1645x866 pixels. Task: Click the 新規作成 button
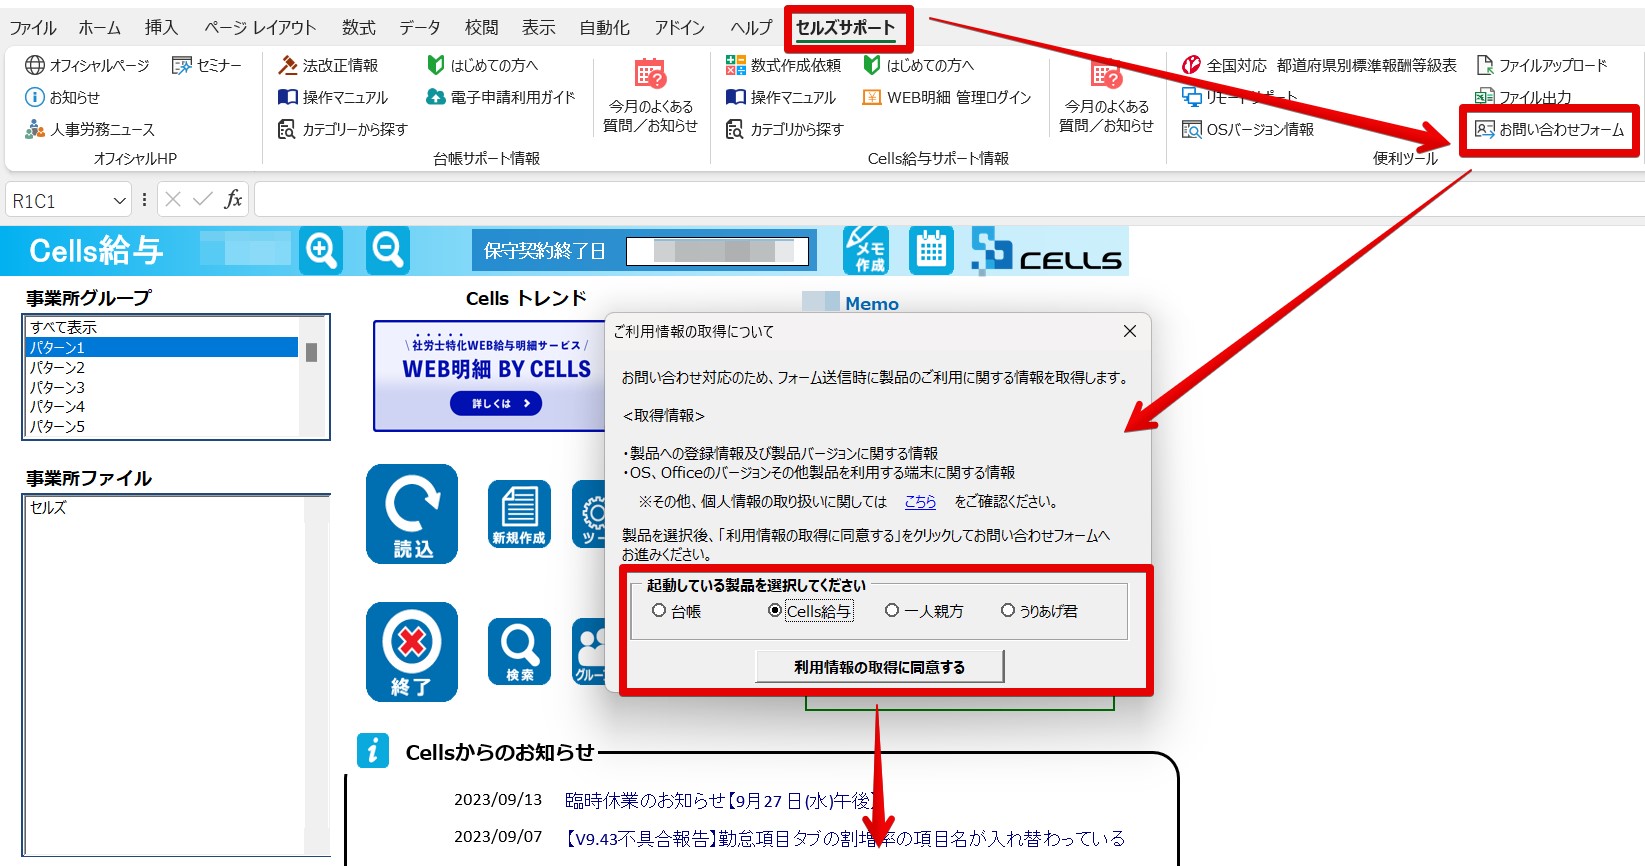click(519, 514)
